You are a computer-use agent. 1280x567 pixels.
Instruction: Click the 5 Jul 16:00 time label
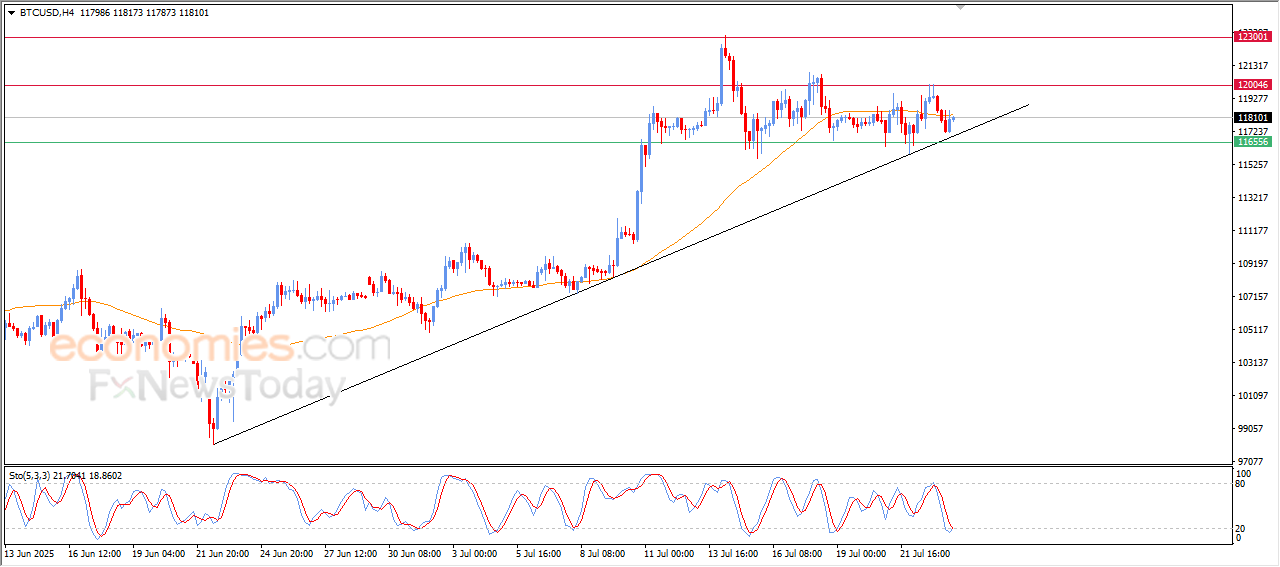click(539, 552)
